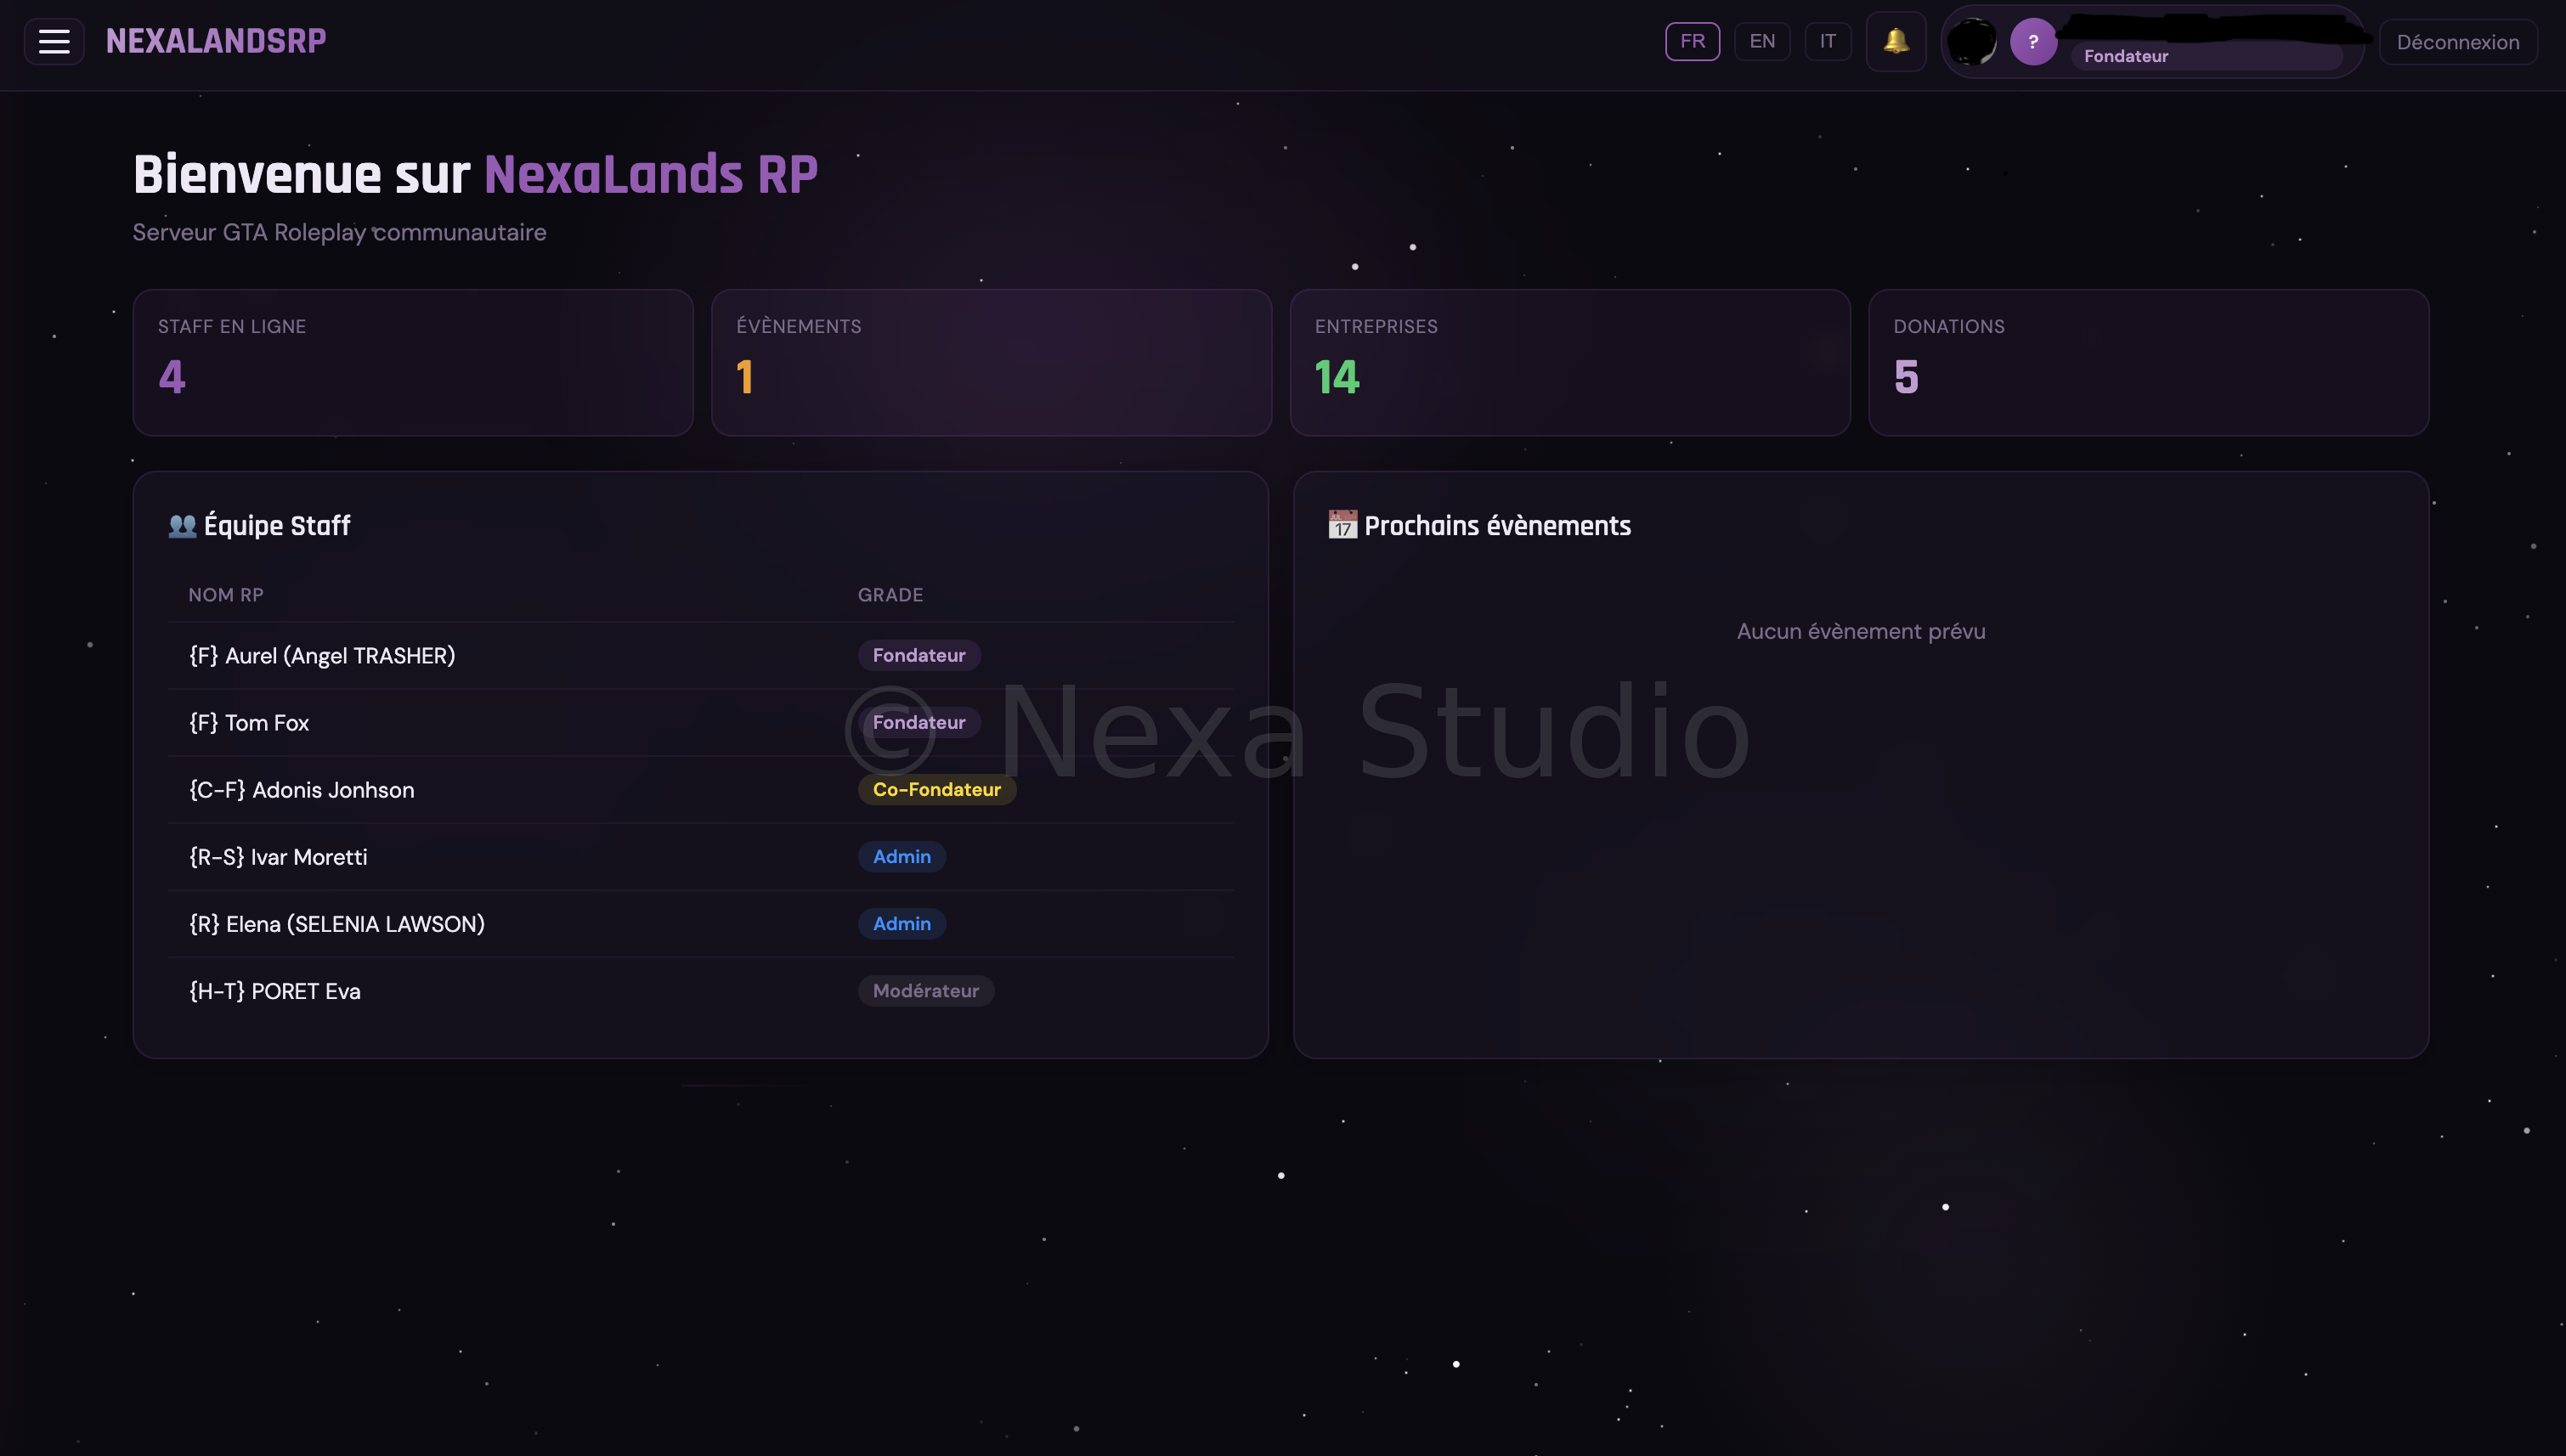2566x1456 pixels.
Task: Select the {R} Elena (SELENIA LAWSON) row
Action: click(701, 924)
